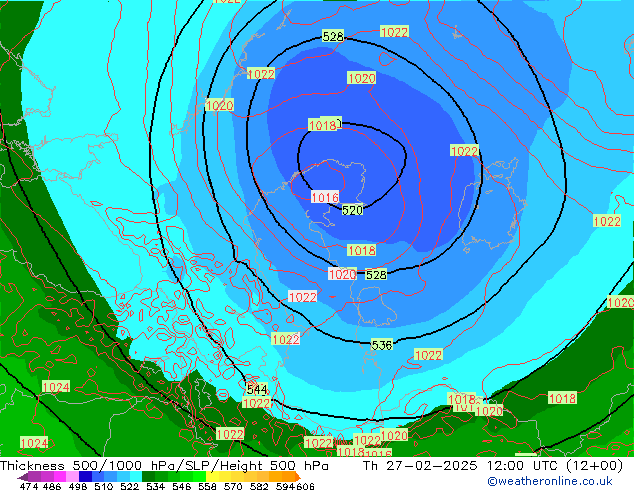Image resolution: width=634 pixels, height=490 pixels.
Task: Click the legend value 570
Action: coord(233,486)
